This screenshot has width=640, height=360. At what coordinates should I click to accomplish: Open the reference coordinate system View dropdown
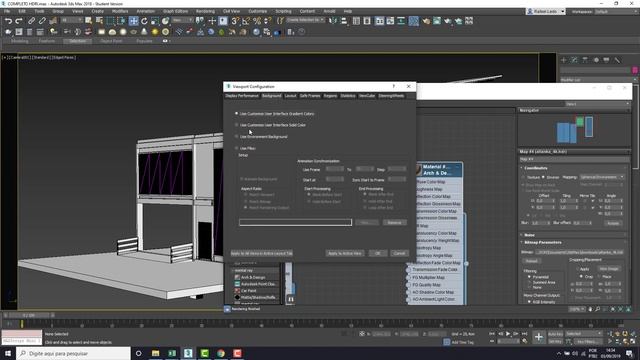(x=182, y=20)
